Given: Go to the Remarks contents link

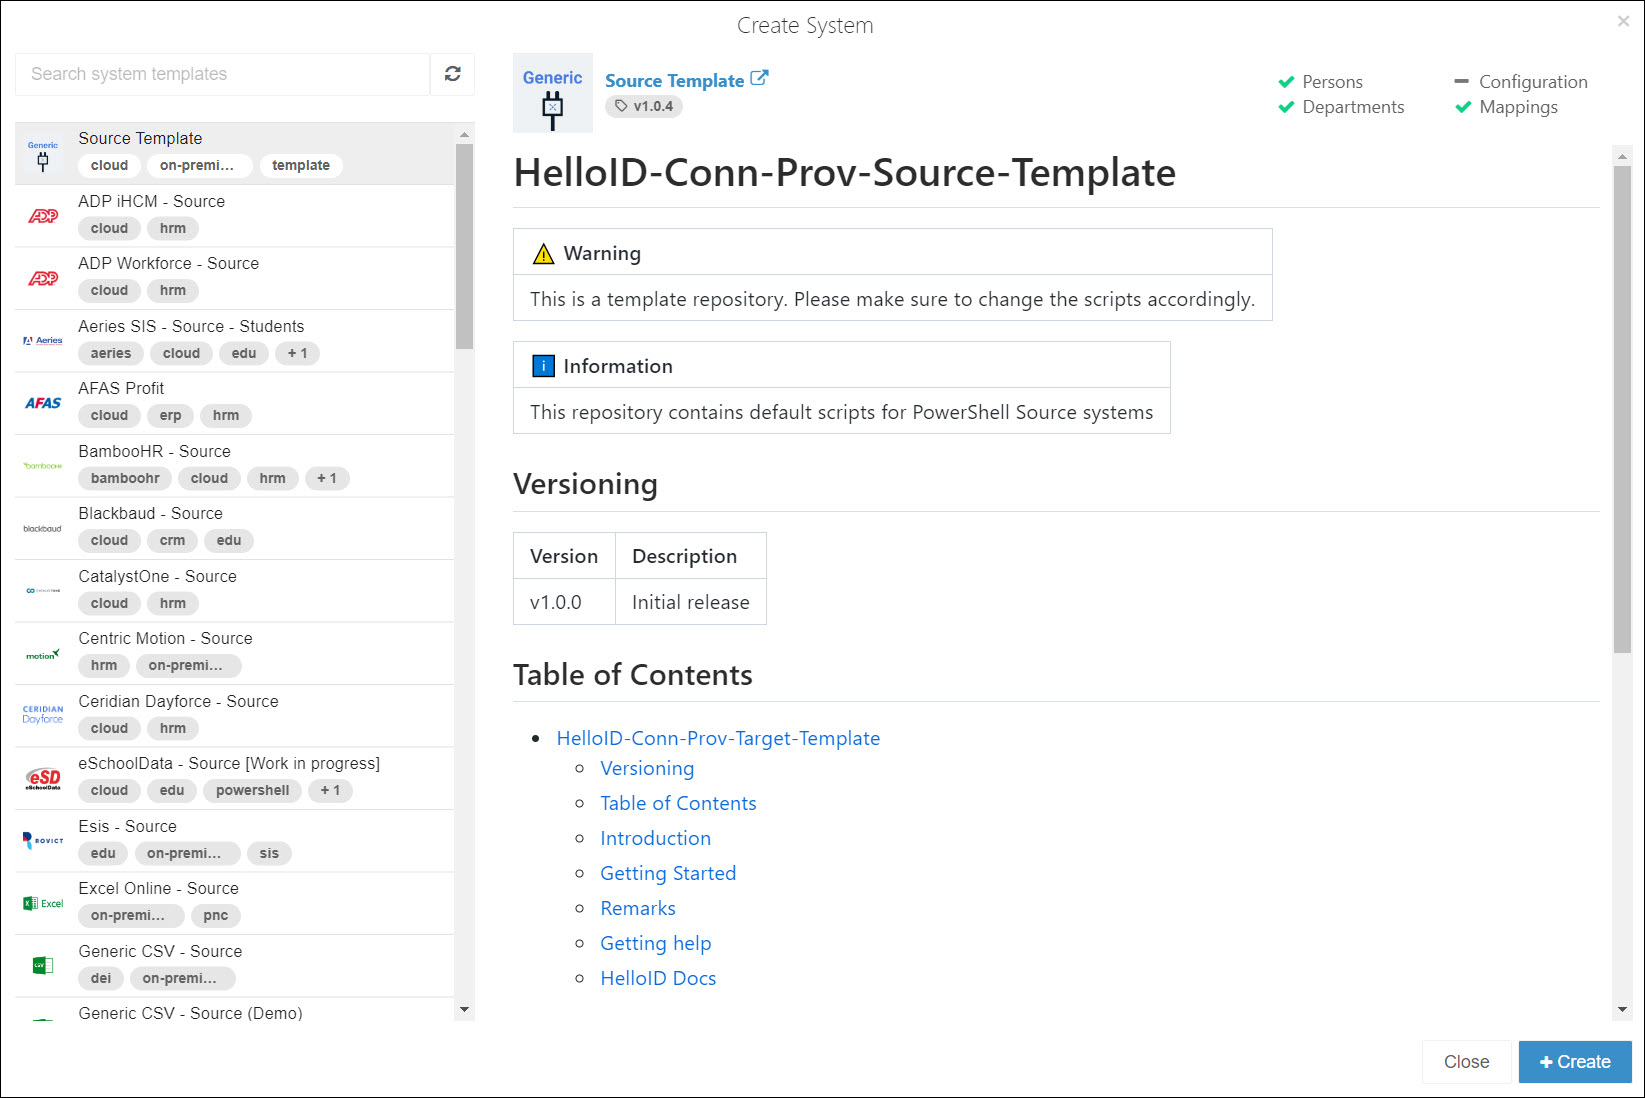Looking at the screenshot, I should tap(638, 908).
